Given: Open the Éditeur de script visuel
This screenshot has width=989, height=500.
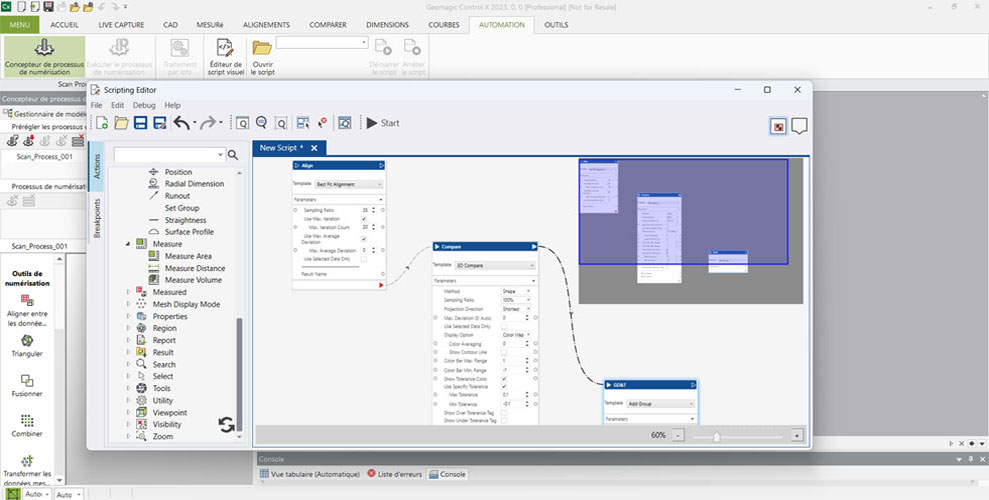Looking at the screenshot, I should [x=225, y=57].
